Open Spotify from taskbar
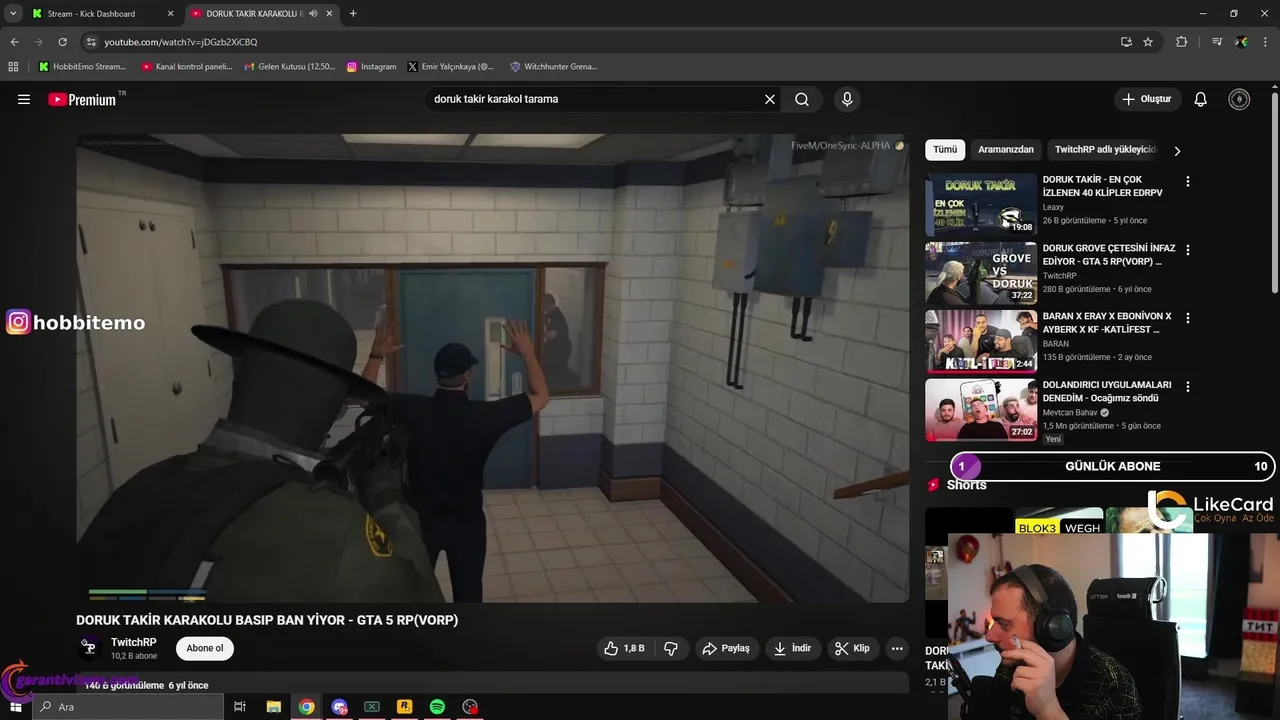Image resolution: width=1280 pixels, height=720 pixels. point(437,707)
